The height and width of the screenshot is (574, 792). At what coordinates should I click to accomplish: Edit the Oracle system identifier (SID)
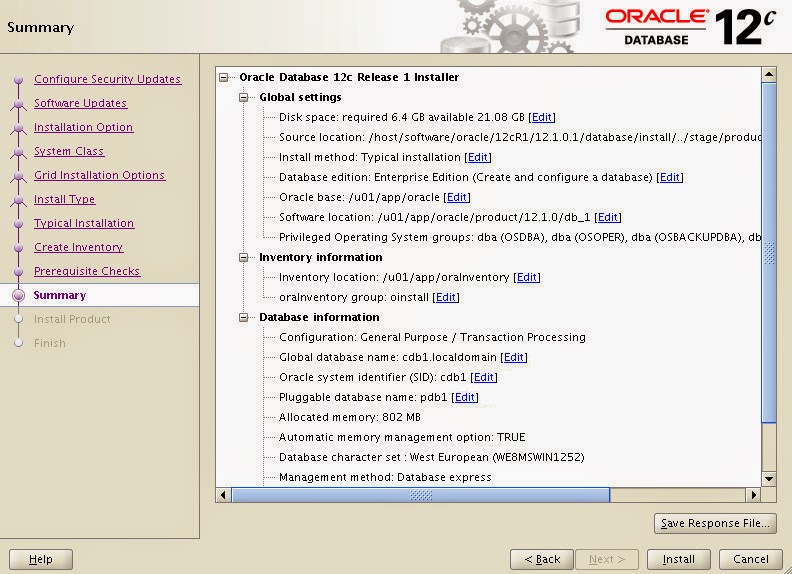coord(483,377)
